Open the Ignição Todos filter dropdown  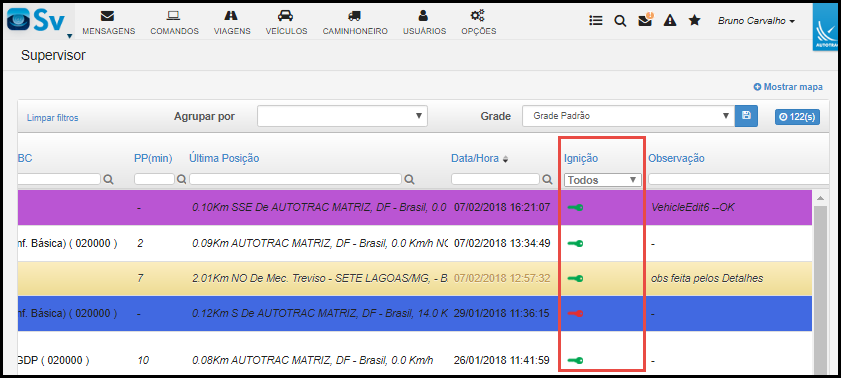pos(603,180)
